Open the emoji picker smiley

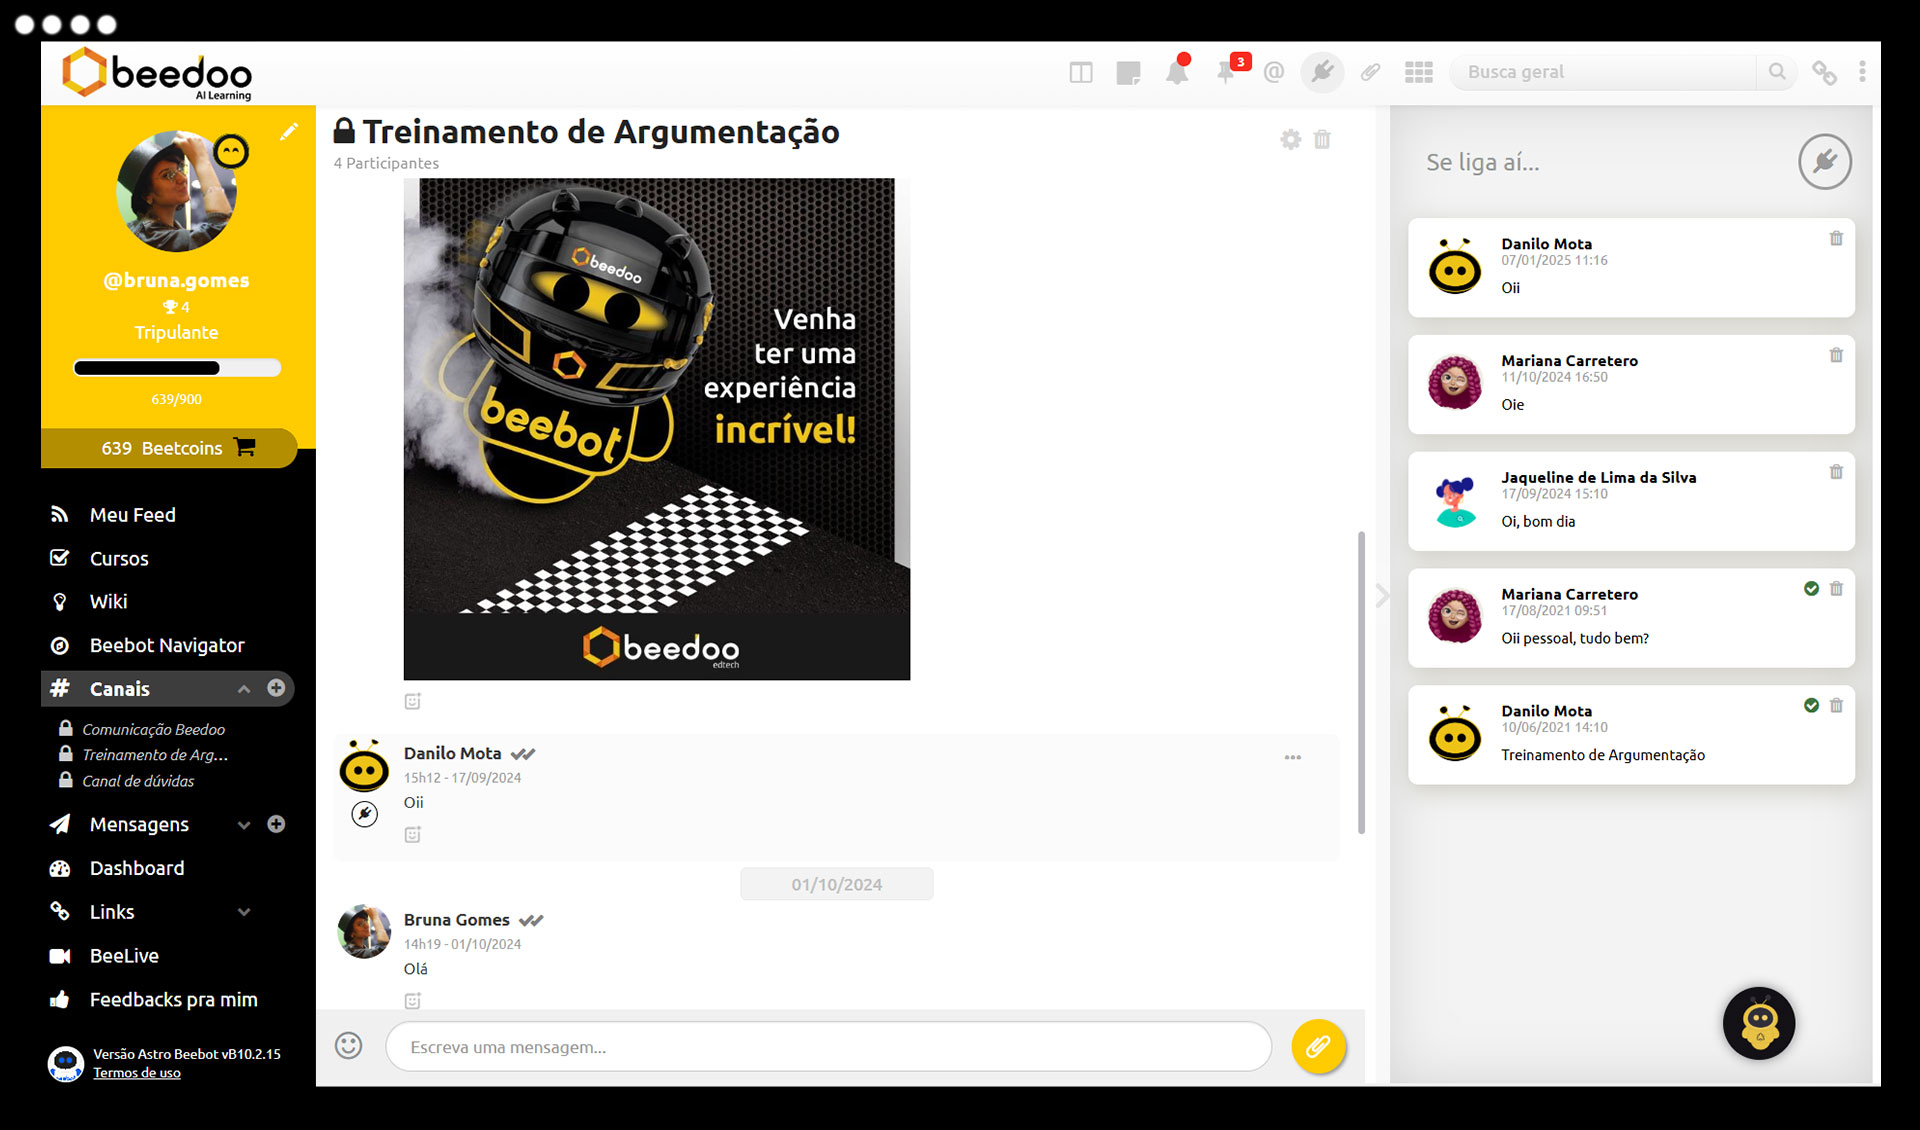tap(348, 1046)
